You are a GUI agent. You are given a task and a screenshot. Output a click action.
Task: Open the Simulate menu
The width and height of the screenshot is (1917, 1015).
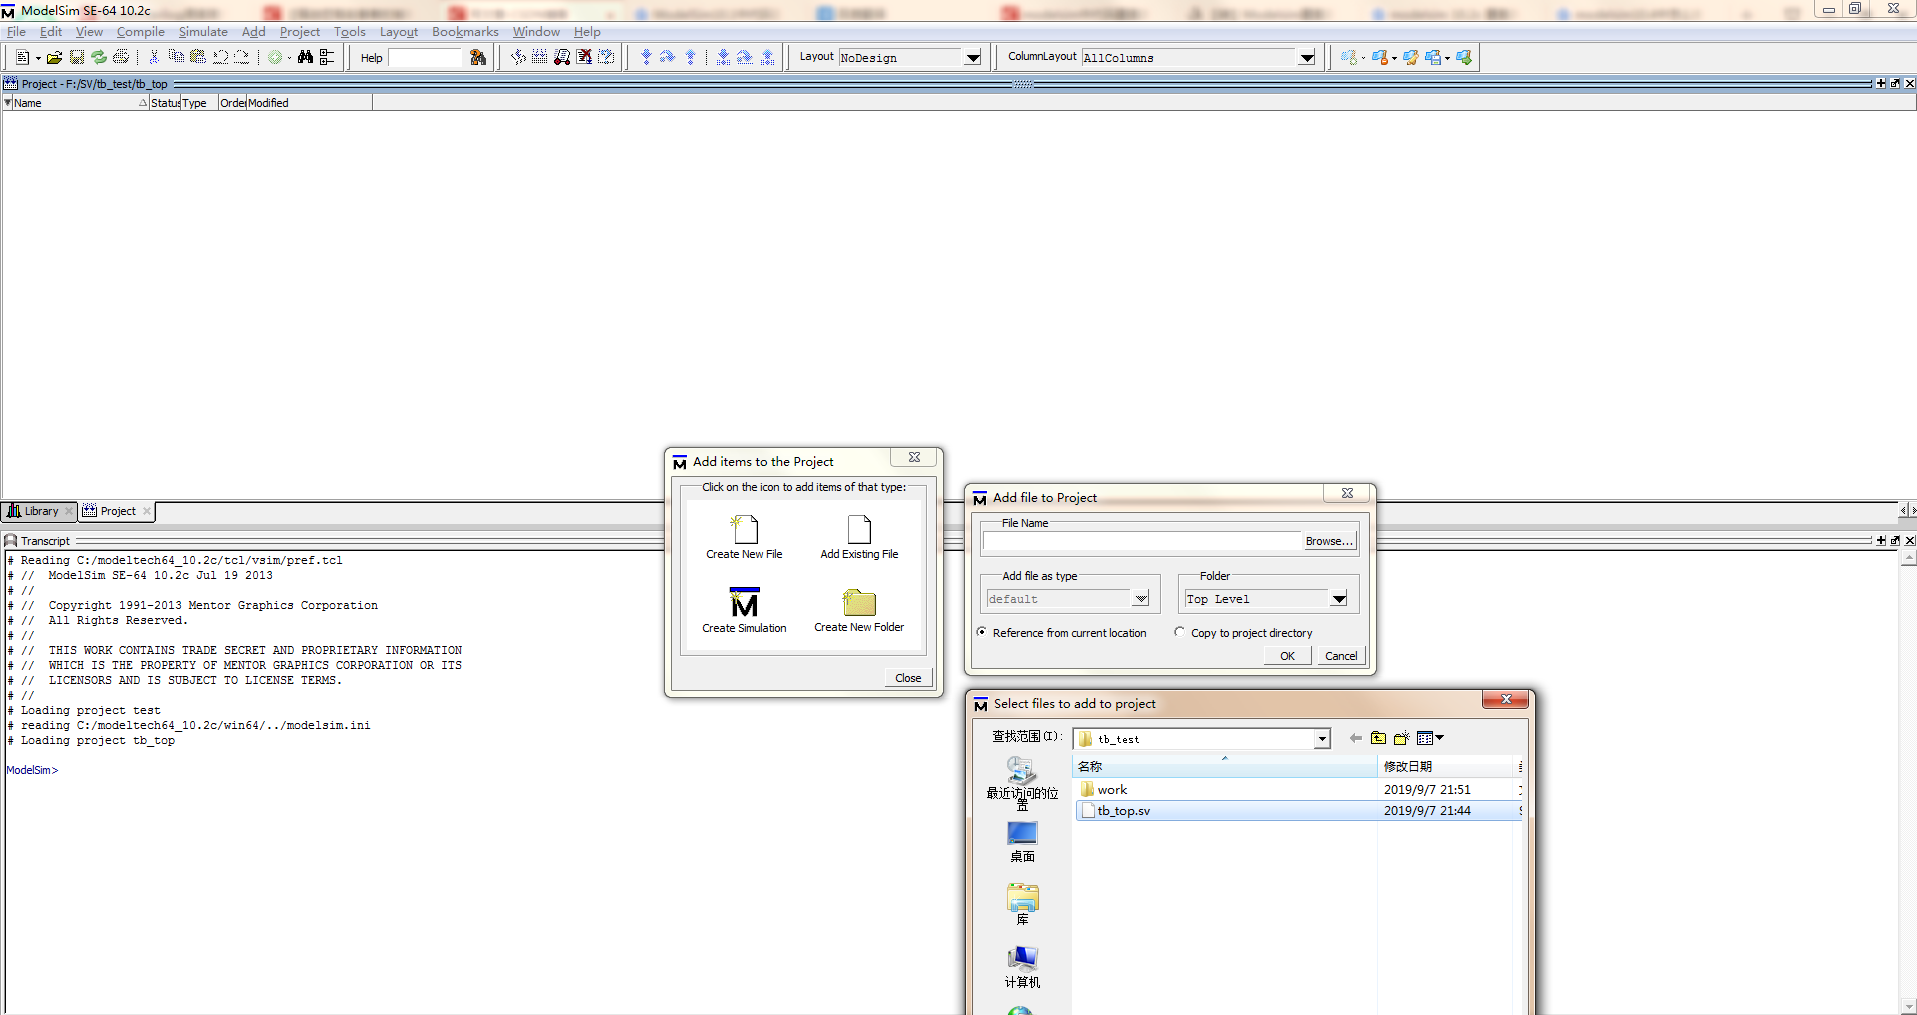202,31
